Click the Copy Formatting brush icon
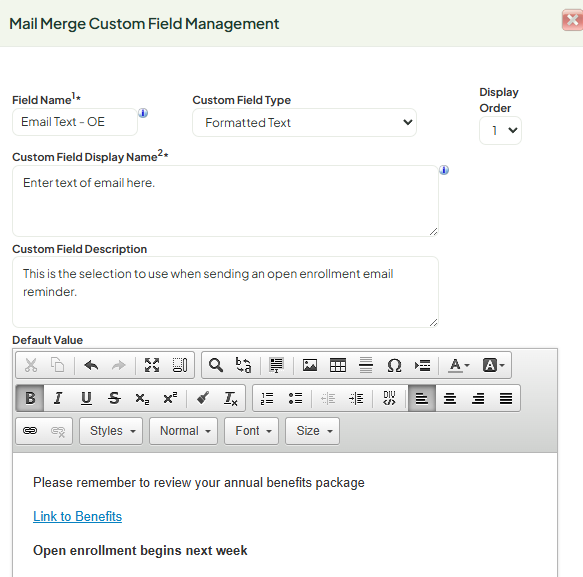583x577 pixels. pyautogui.click(x=203, y=398)
